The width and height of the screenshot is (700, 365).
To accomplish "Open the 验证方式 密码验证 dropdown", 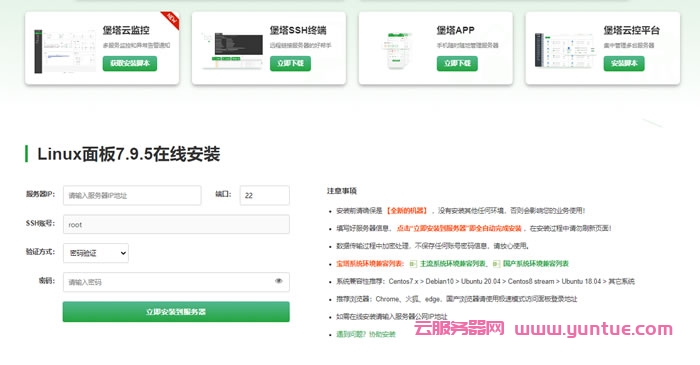I will [96, 253].
